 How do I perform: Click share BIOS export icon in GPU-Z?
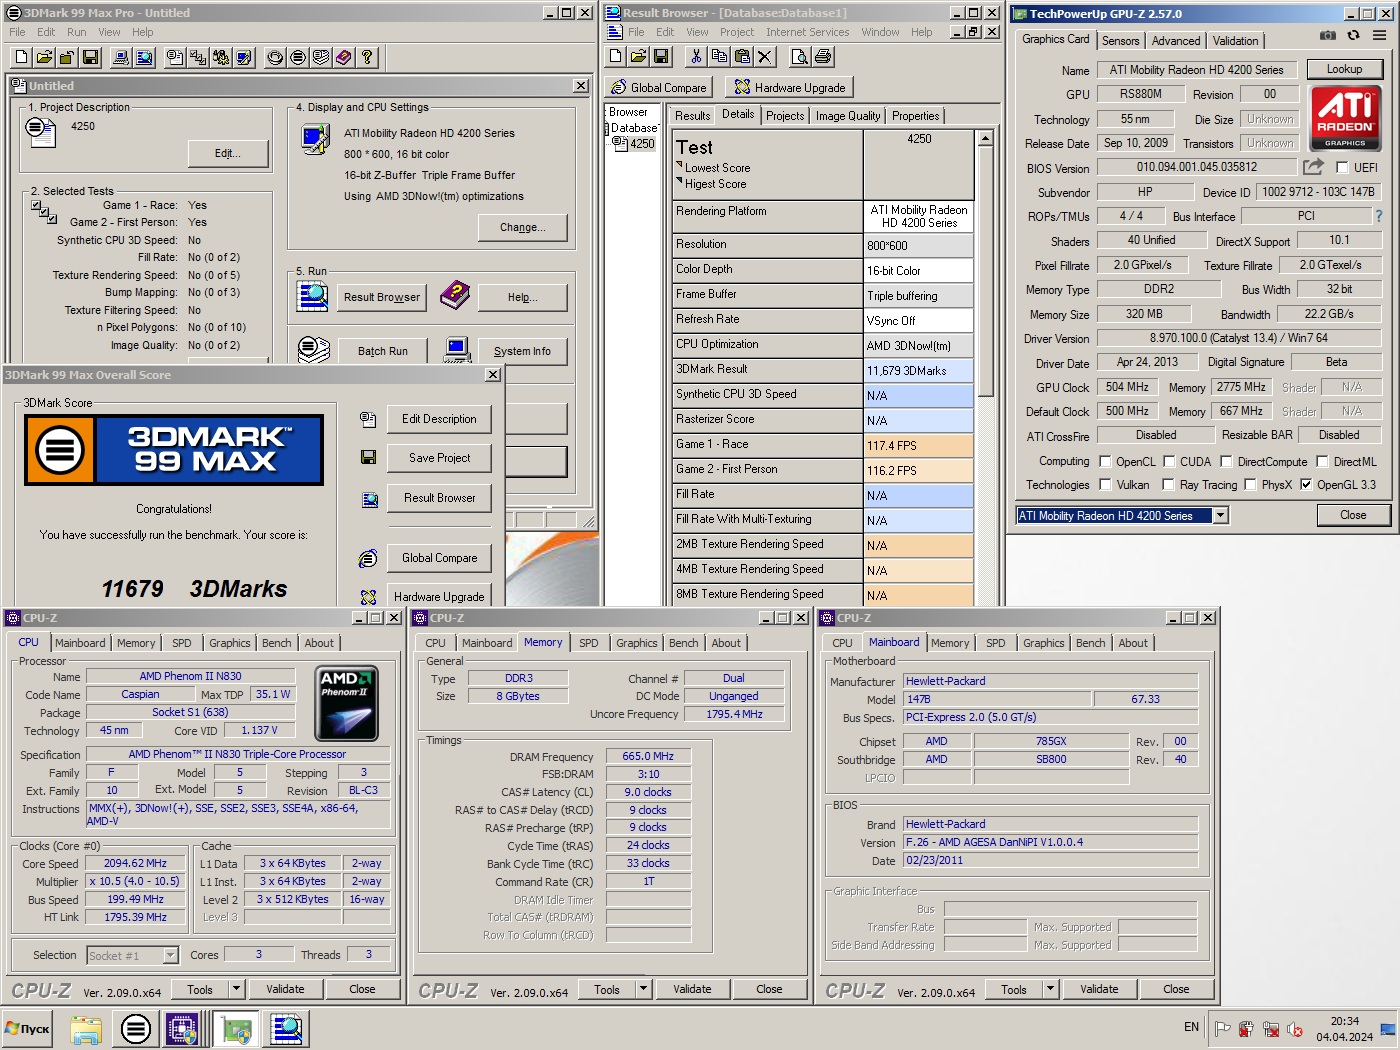pos(1313,167)
